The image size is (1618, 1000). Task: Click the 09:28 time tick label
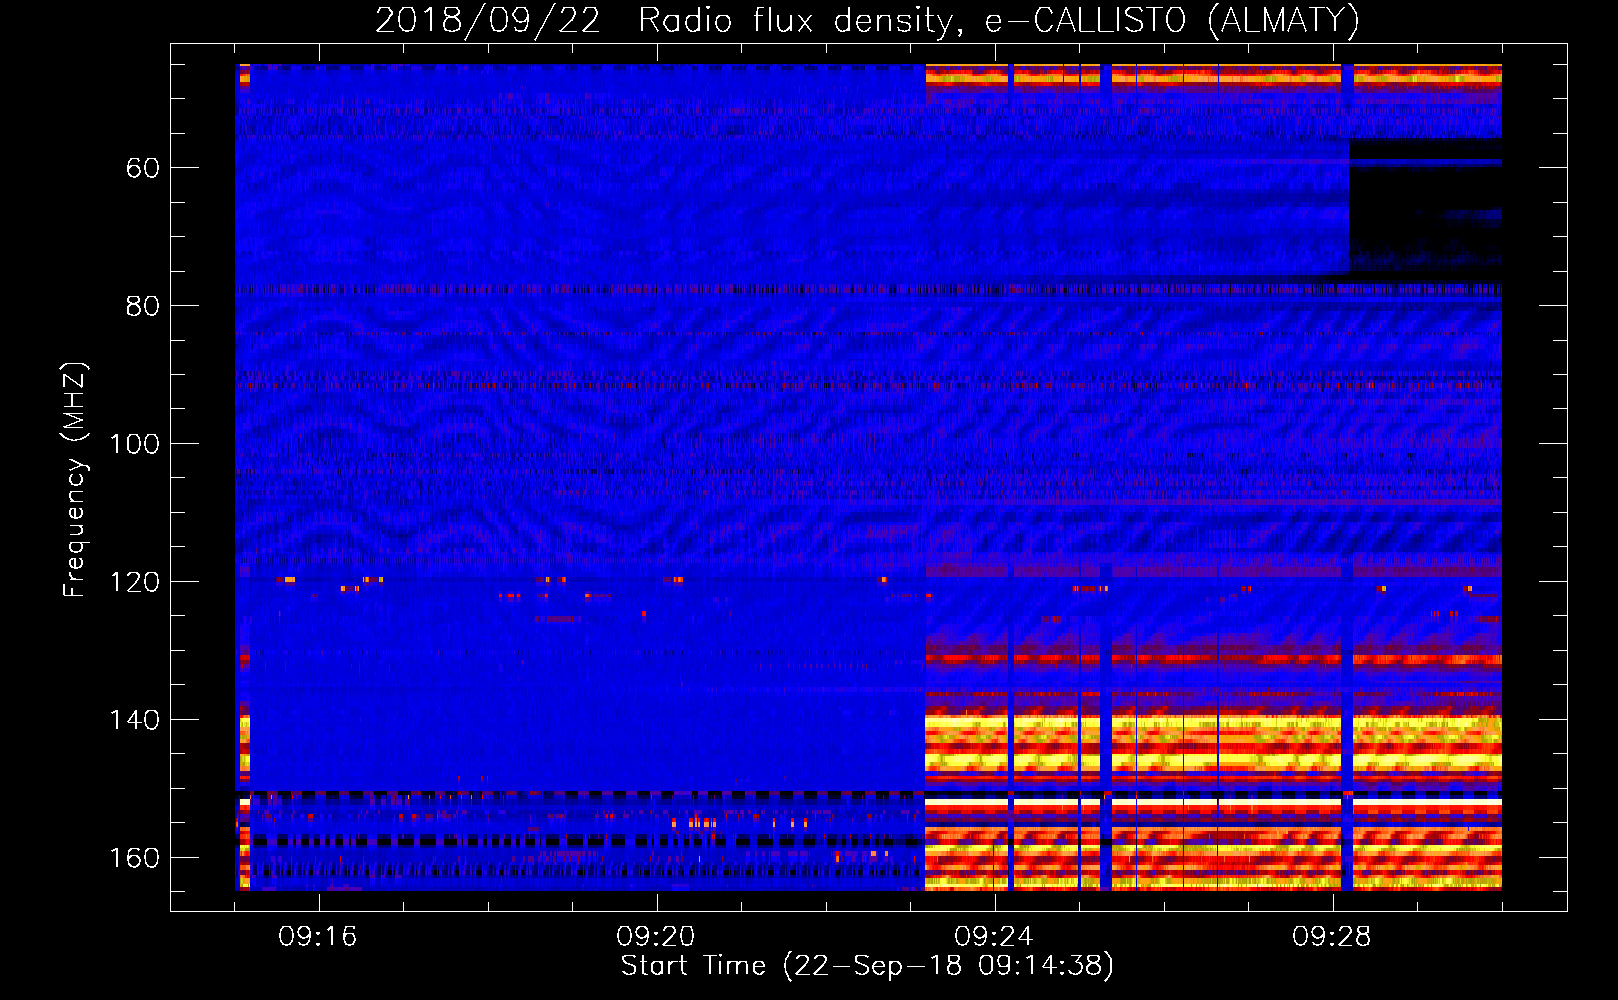[1332, 937]
